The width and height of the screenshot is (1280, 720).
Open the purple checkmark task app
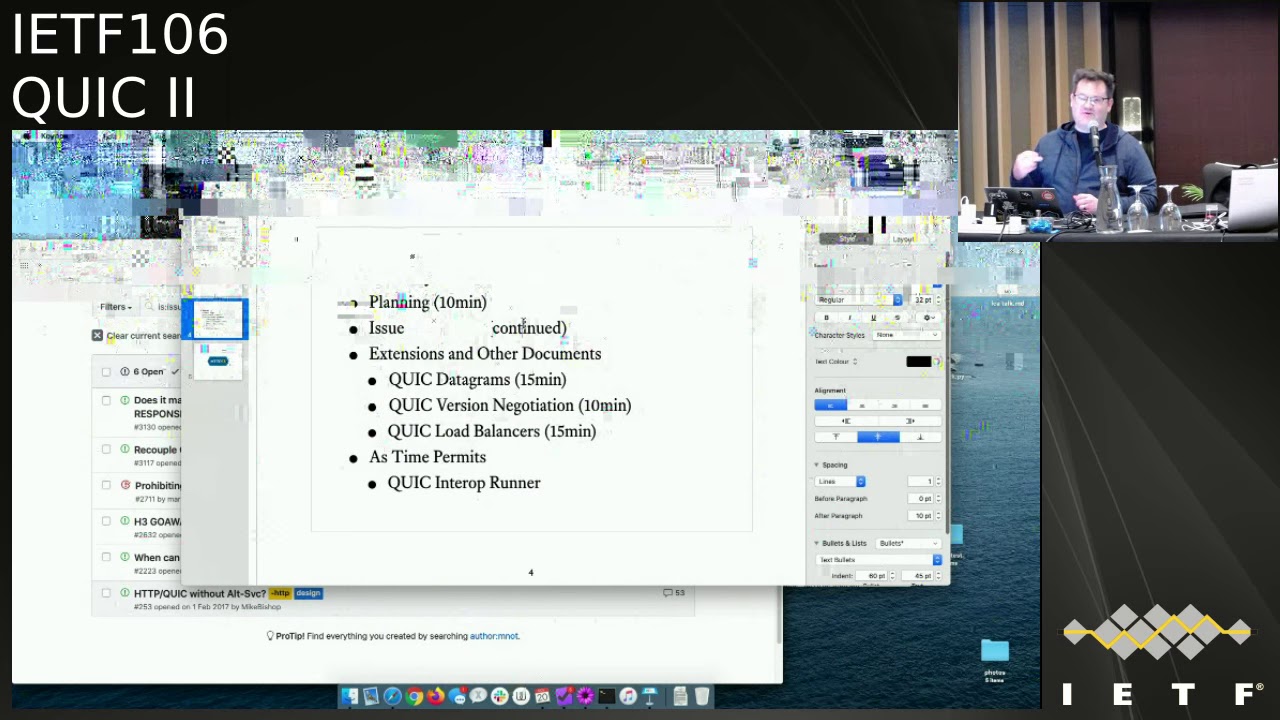(564, 695)
